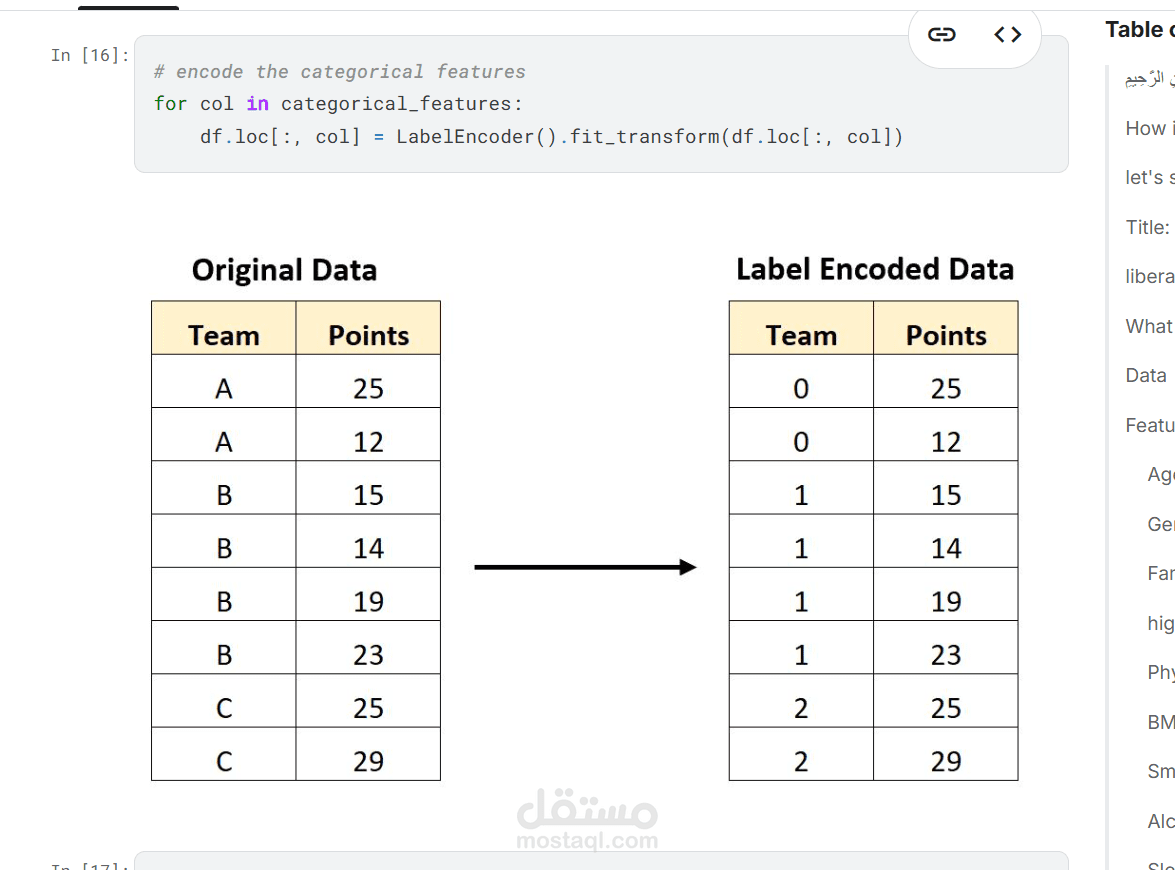This screenshot has height=870, width=1175.
Task: Click inside the LabelEncoder code cell
Action: [x=600, y=104]
